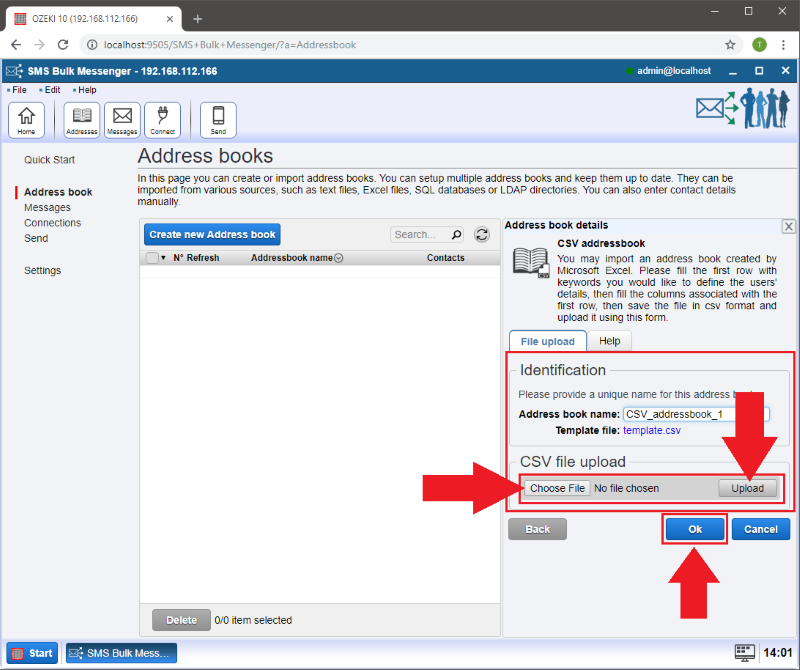Click the Address book name input field

[x=695, y=414]
